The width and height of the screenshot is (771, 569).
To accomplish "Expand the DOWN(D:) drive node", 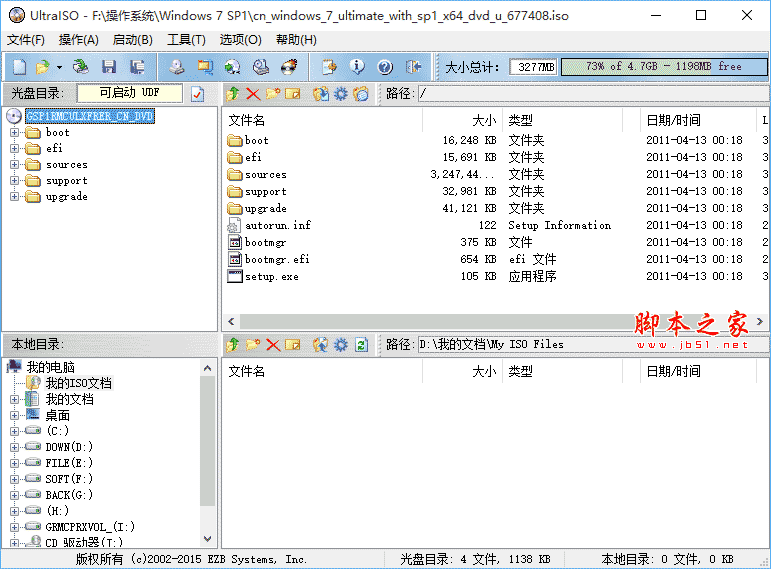I will click(x=15, y=447).
